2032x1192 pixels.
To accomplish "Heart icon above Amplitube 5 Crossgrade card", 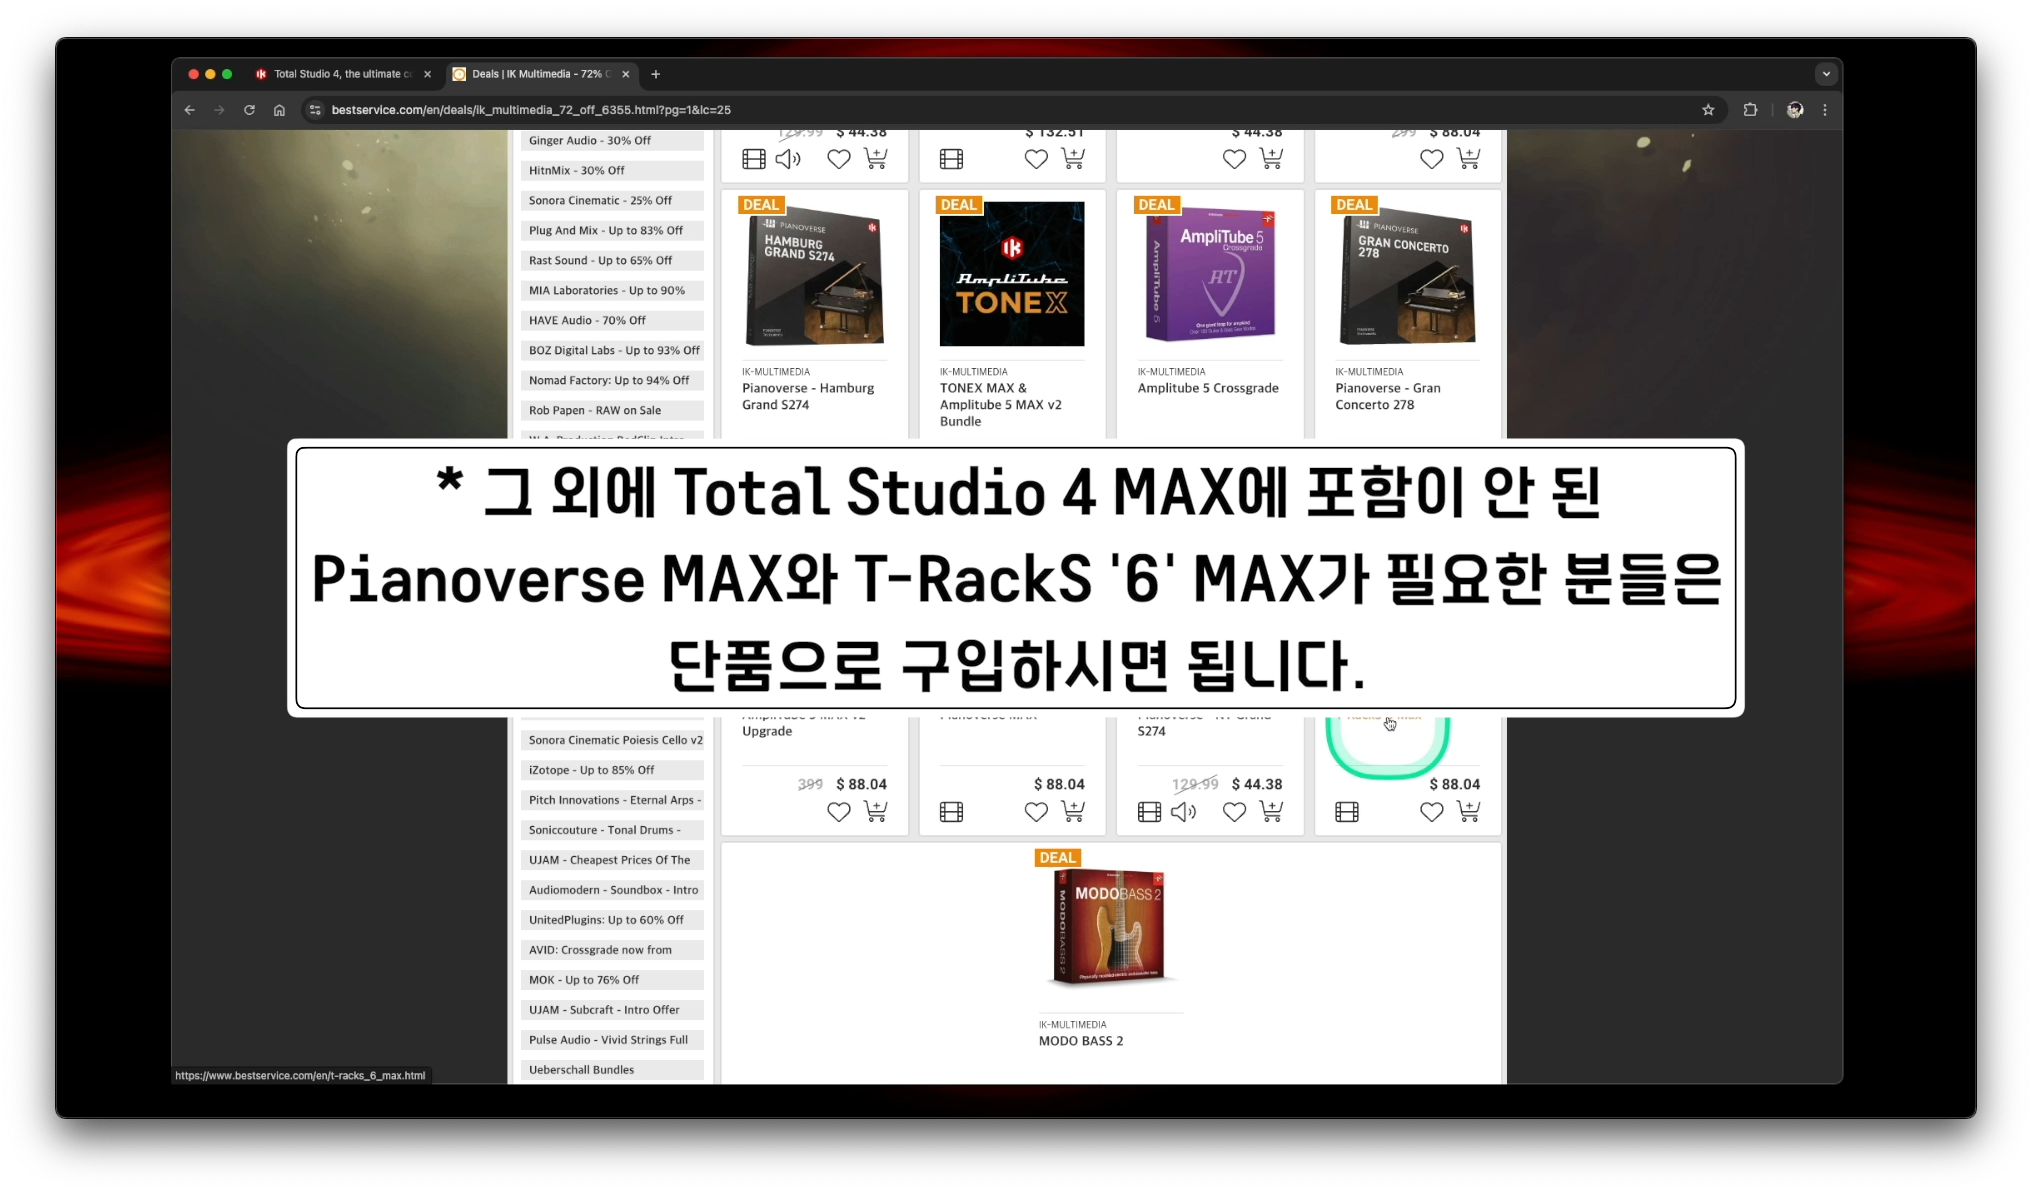I will [x=1234, y=158].
